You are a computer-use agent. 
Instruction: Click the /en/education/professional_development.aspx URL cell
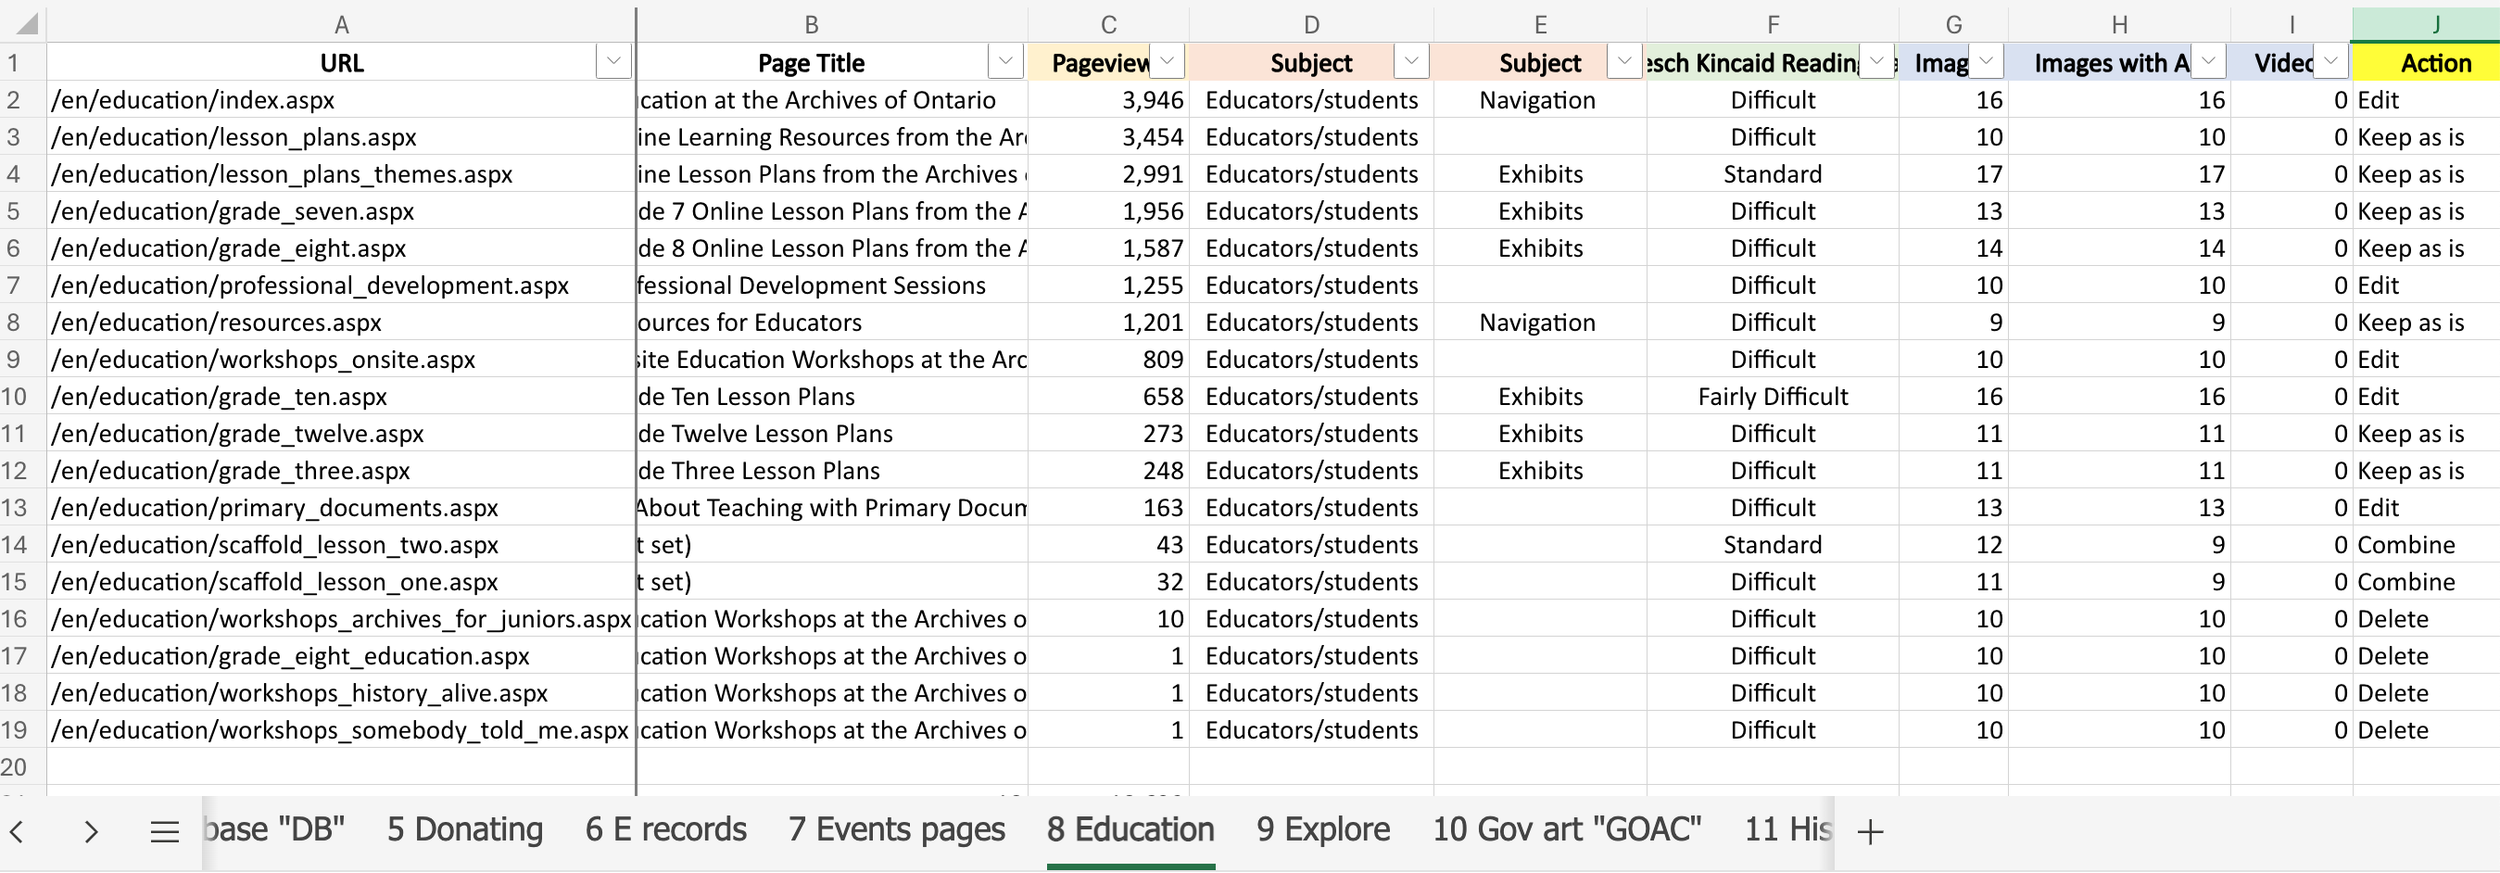(x=341, y=285)
